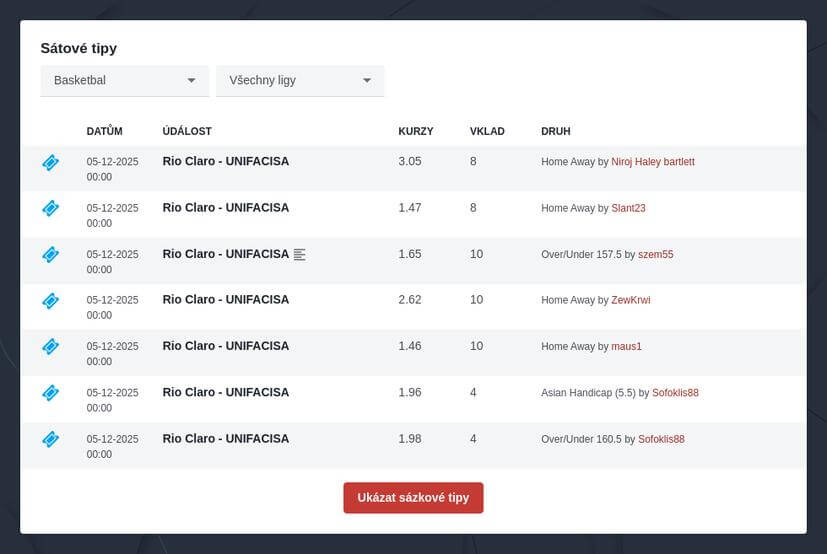Open the Basketbal sport dropdown
The image size is (827, 554).
click(x=124, y=81)
